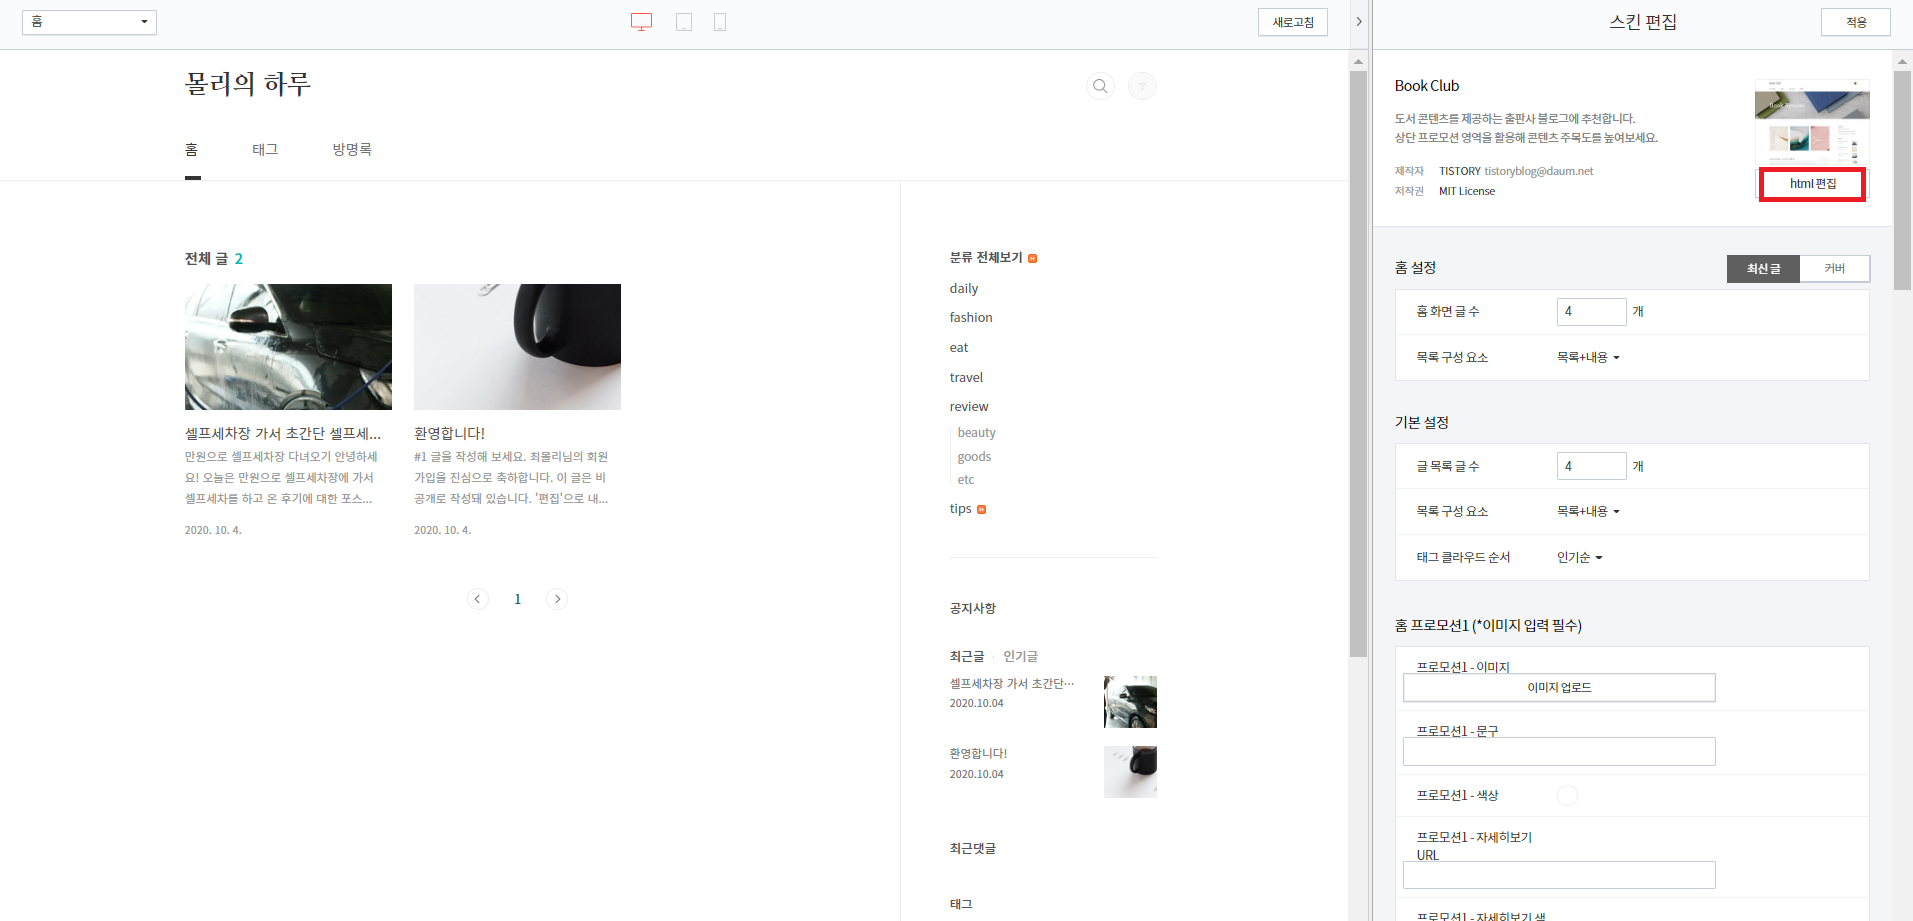Open the fashion category link
This screenshot has height=921, width=1913.
tap(971, 317)
